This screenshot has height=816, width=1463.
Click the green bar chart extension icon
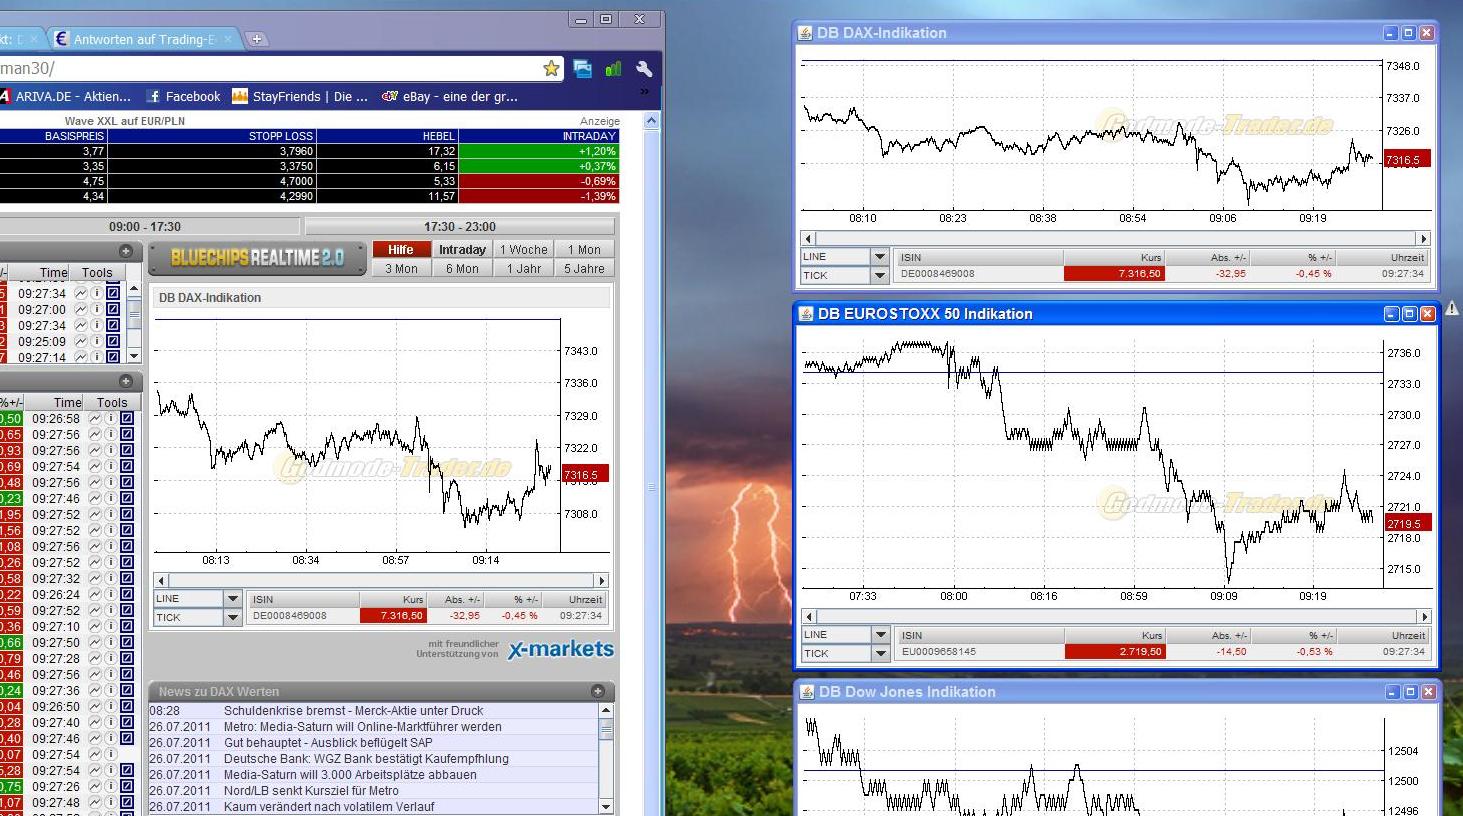click(x=613, y=68)
